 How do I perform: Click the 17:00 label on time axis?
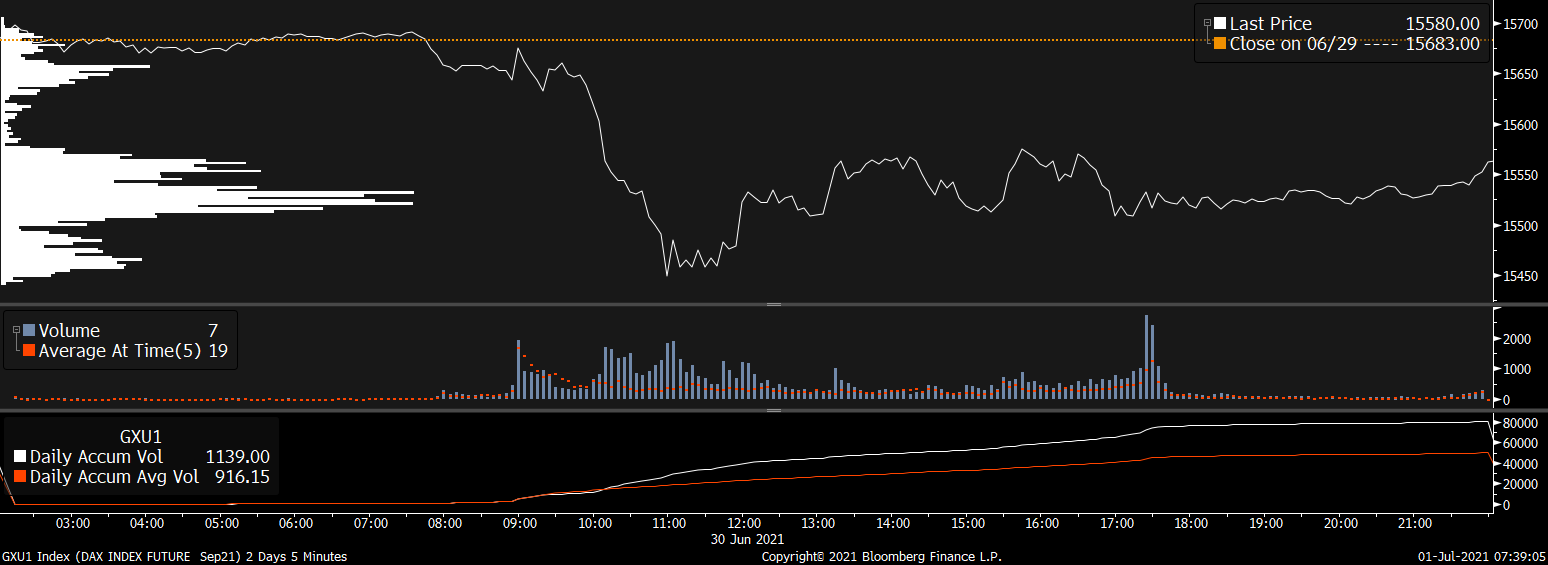(1116, 523)
